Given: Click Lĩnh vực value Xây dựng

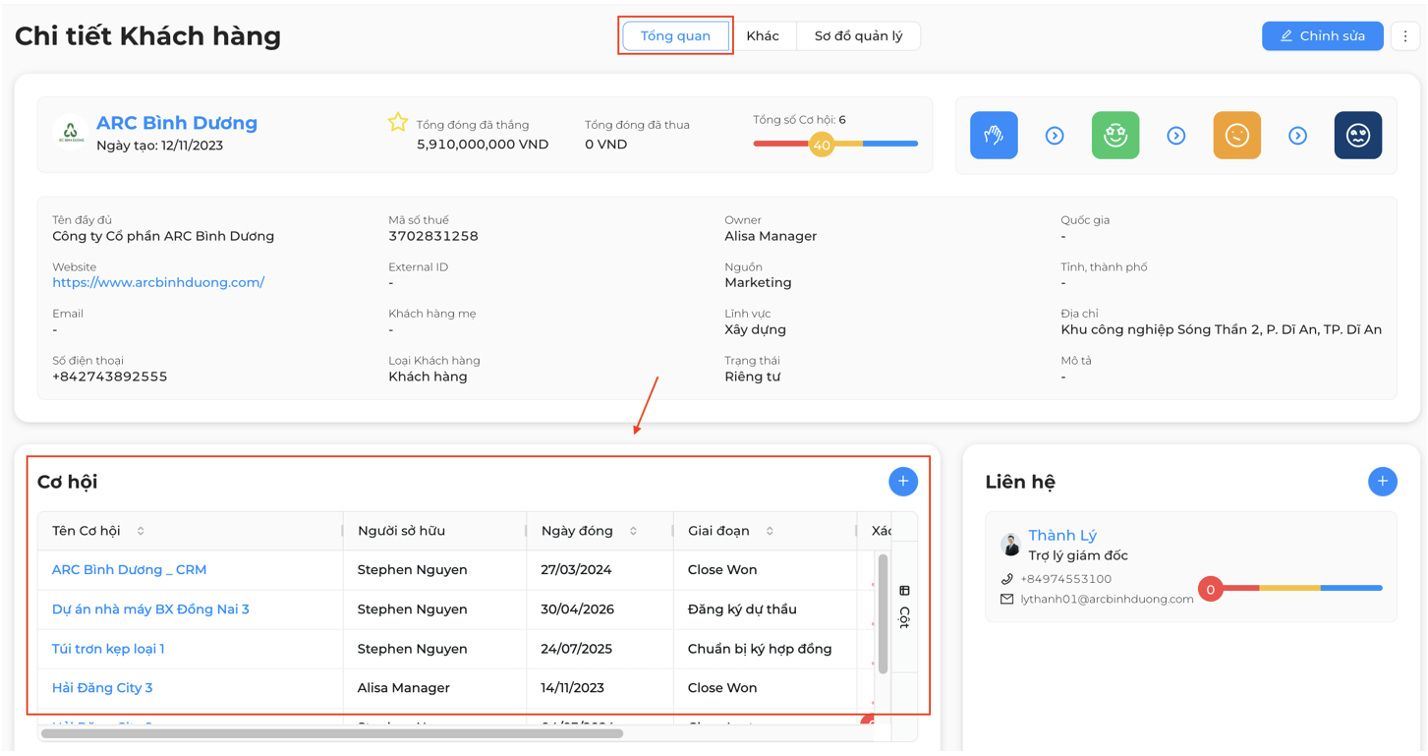Looking at the screenshot, I should (x=755, y=330).
